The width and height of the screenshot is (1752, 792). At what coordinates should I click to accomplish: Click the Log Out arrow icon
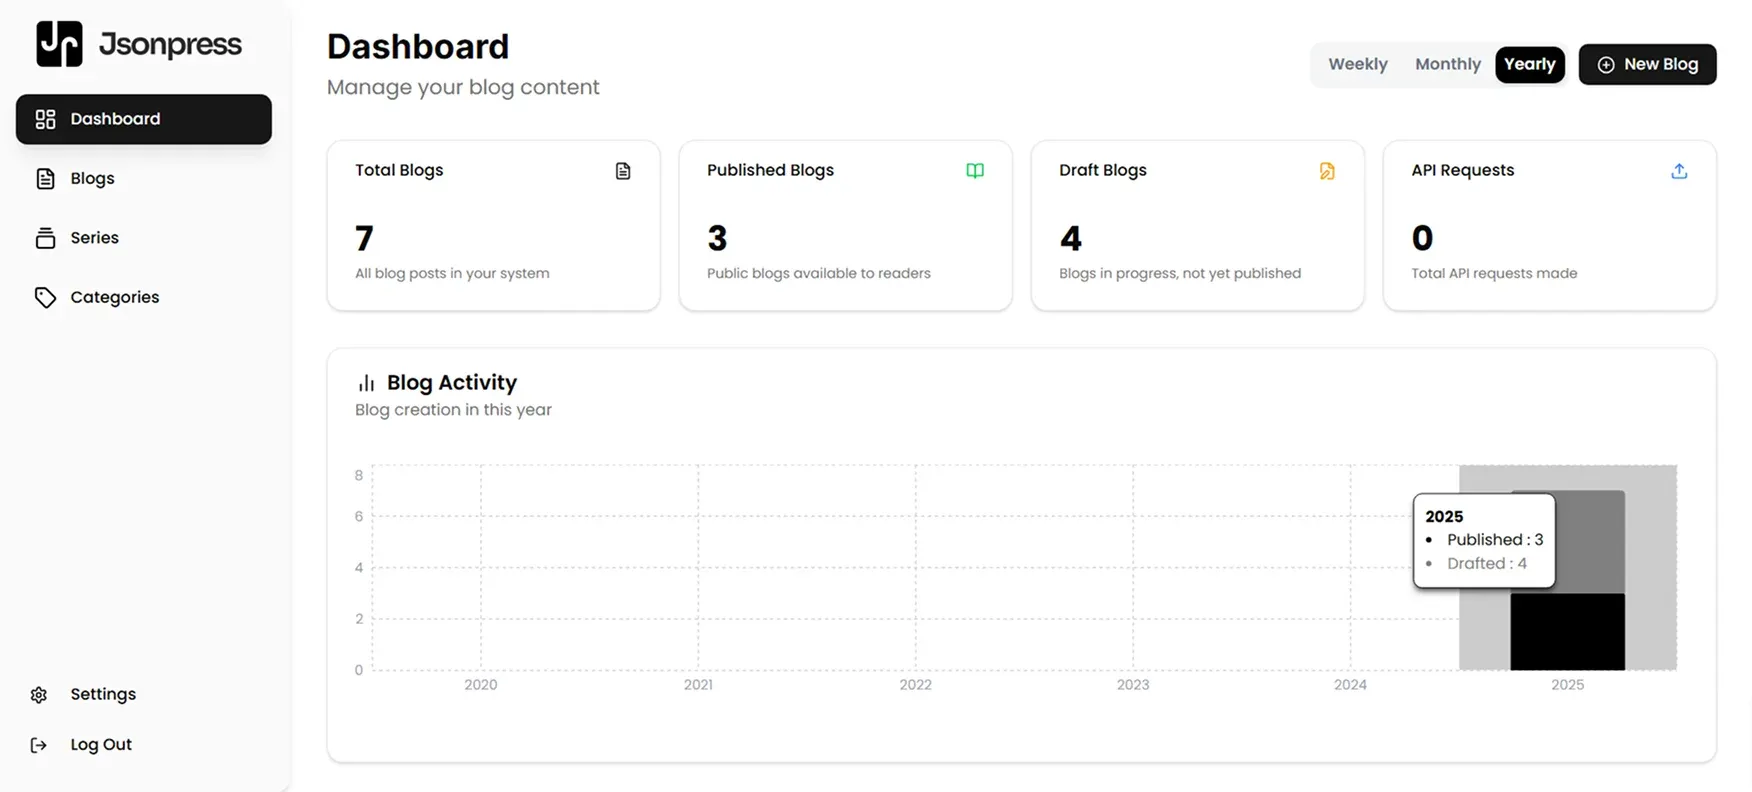coord(39,745)
